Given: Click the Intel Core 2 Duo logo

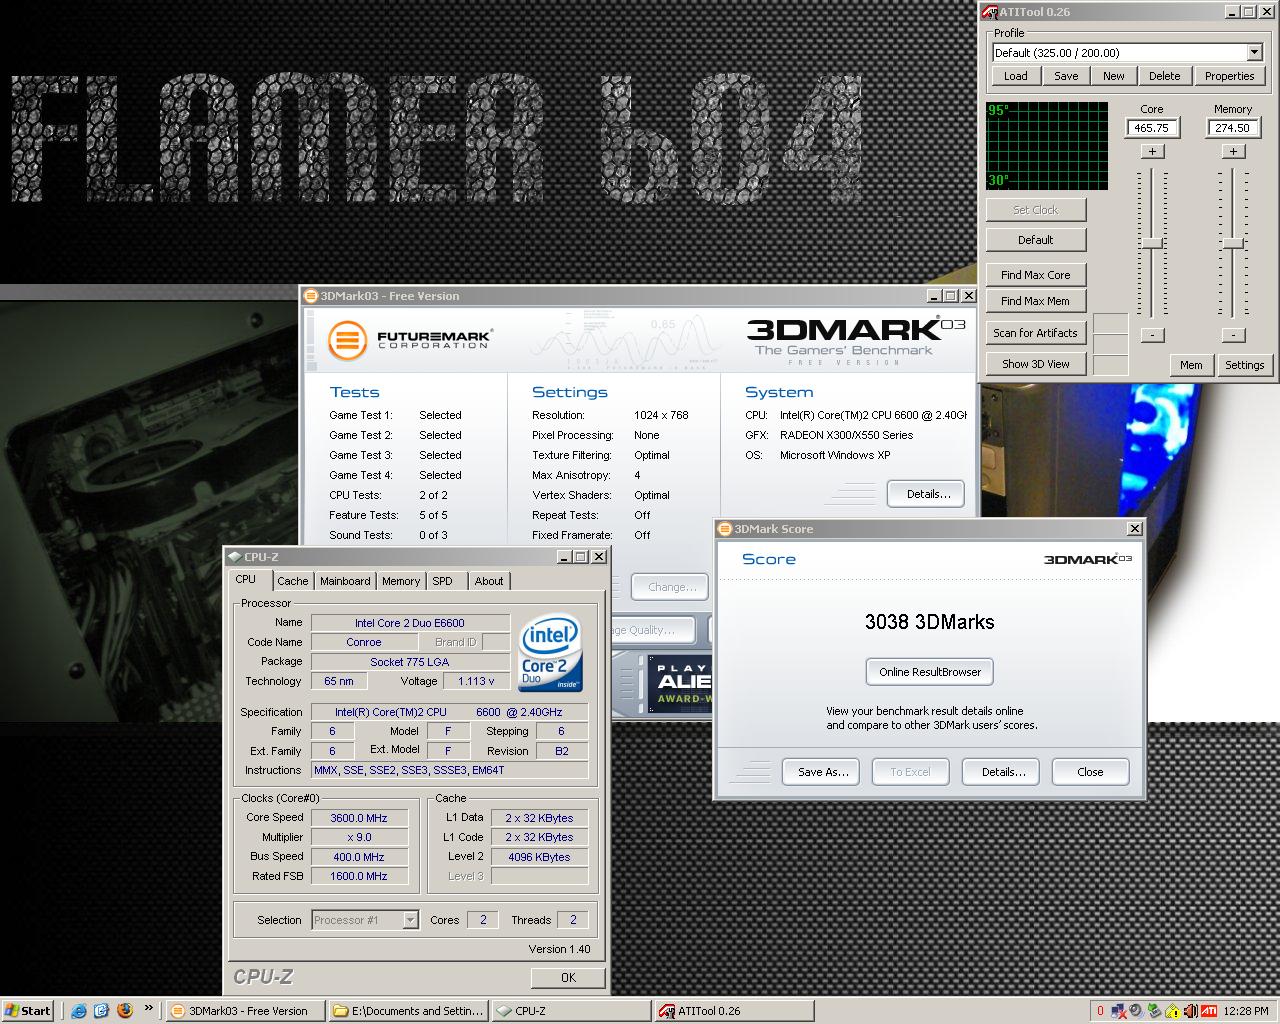Looking at the screenshot, I should pos(550,654).
